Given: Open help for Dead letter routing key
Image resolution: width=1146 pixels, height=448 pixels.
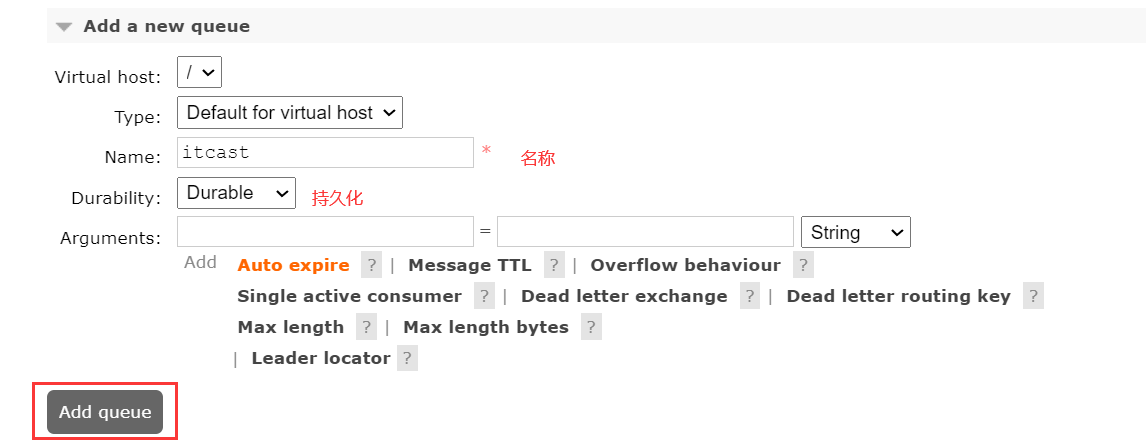Looking at the screenshot, I should [1033, 296].
